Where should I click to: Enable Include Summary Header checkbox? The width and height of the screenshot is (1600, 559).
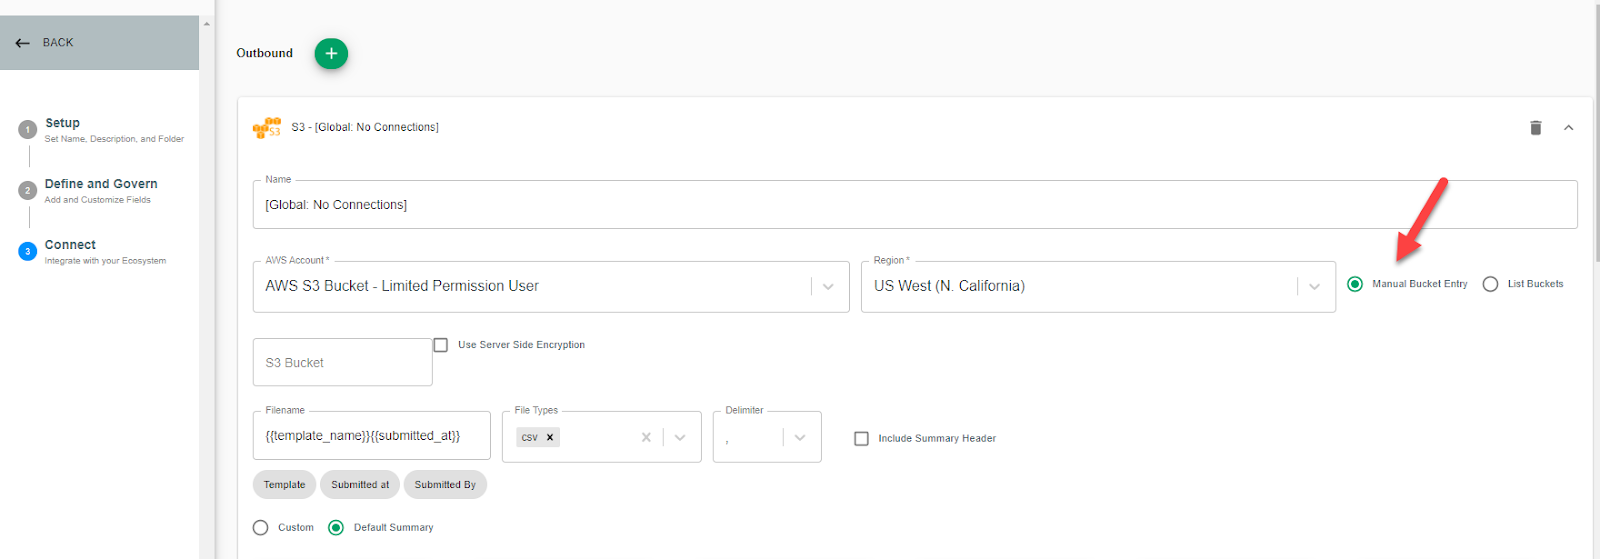click(x=861, y=438)
